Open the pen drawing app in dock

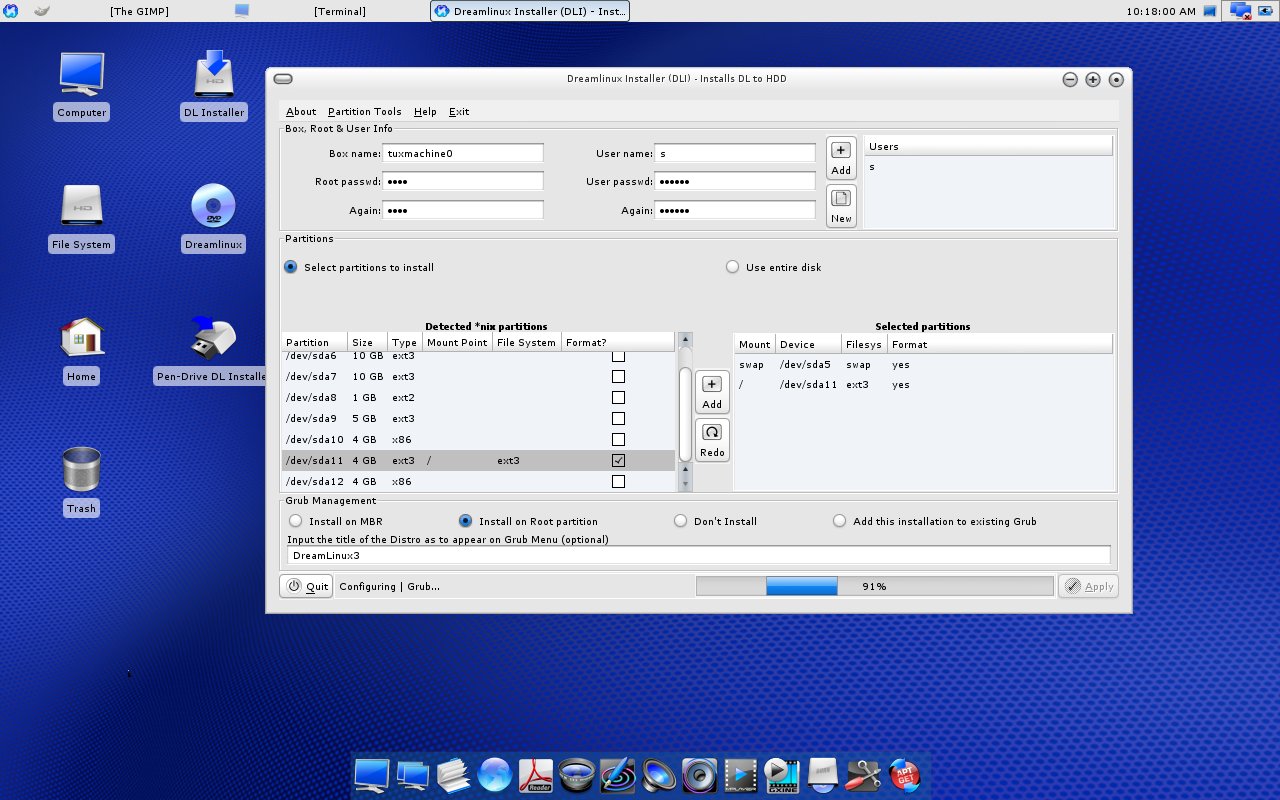618,775
